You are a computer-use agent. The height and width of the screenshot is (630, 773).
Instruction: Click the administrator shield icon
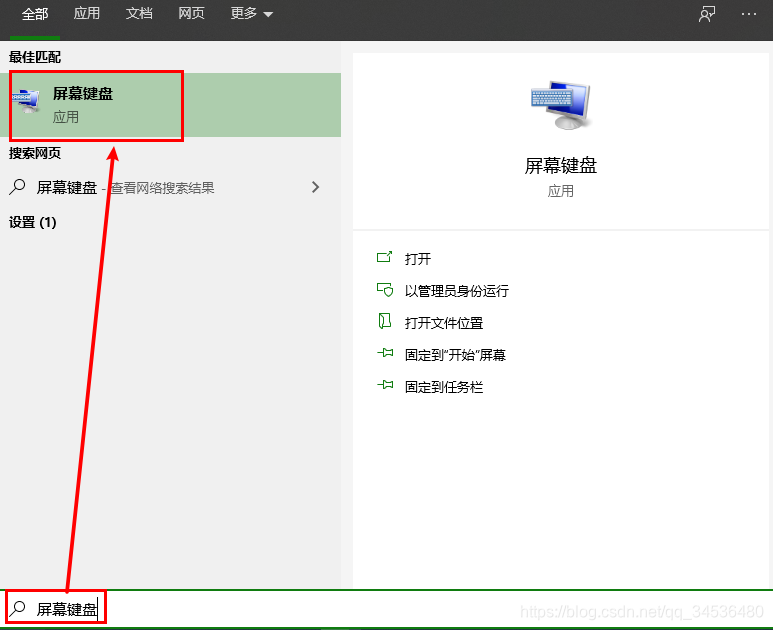tap(385, 289)
